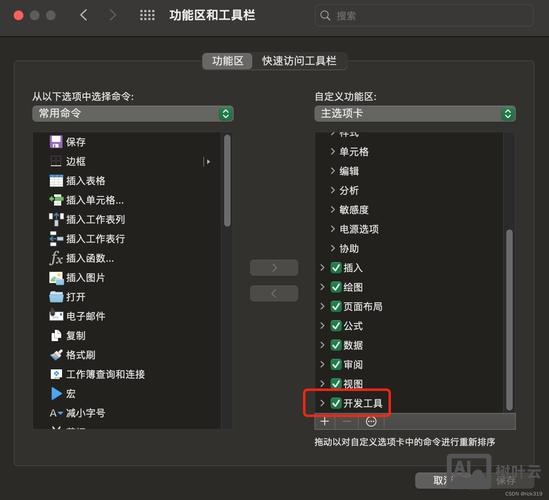Choose the Insert Picture (插入图片) icon
The height and width of the screenshot is (500, 549).
point(56,278)
